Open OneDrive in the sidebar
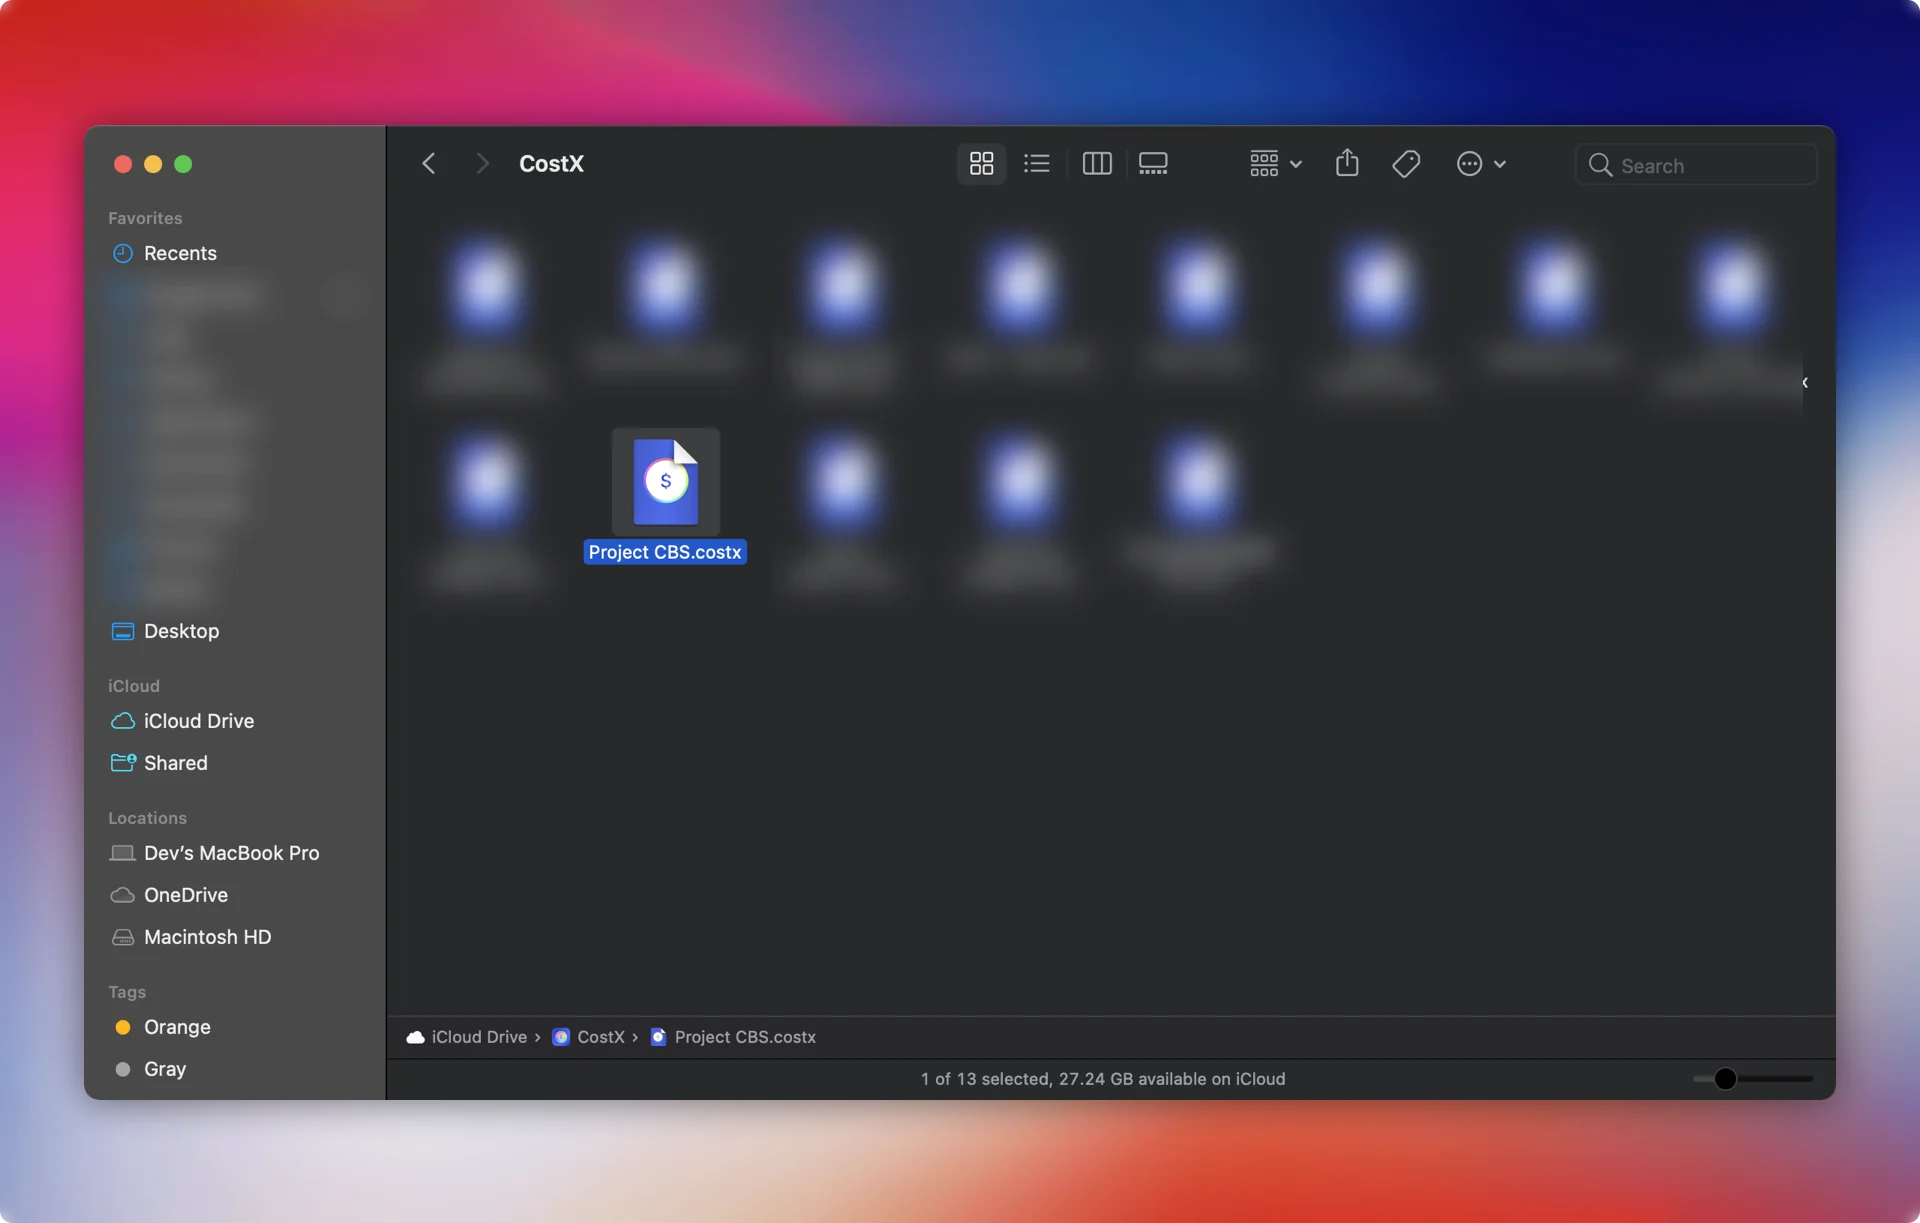 [184, 895]
